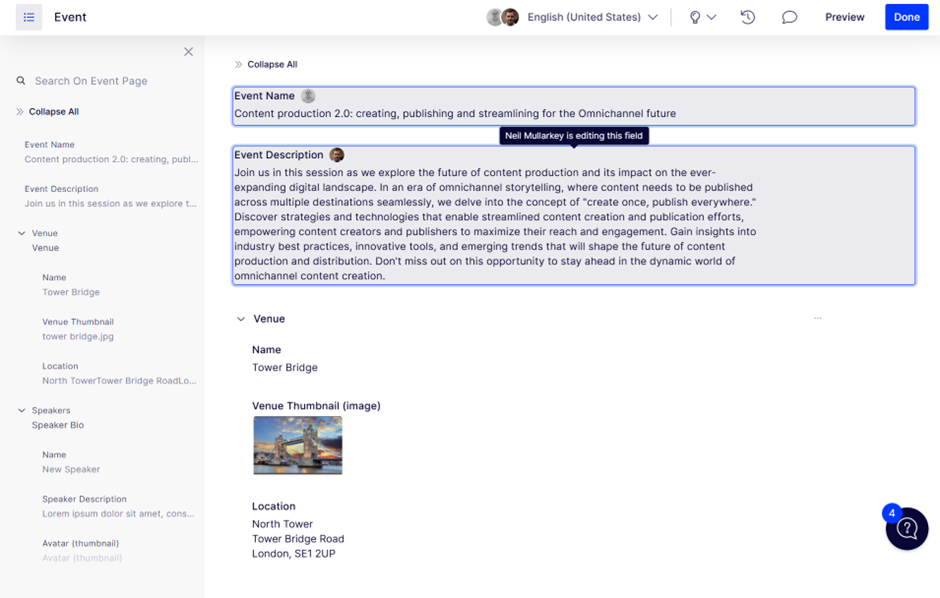Screen dimensions: 940x598
Task: Expand the lightbulb dropdown arrow
Action: (712, 17)
